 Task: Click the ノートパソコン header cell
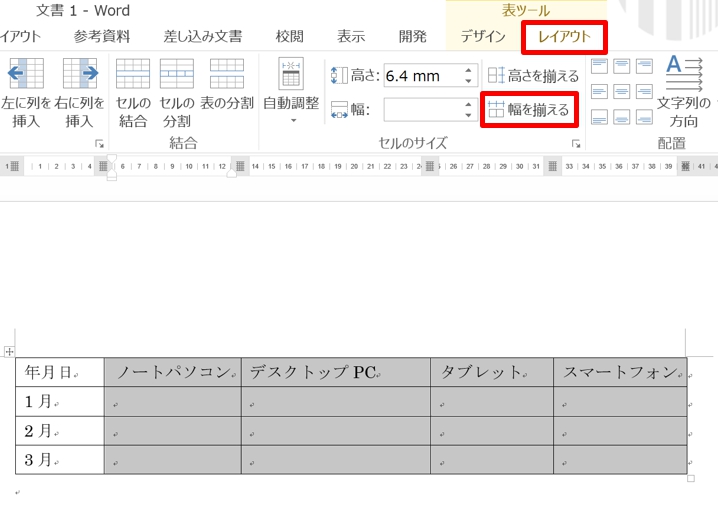point(173,372)
